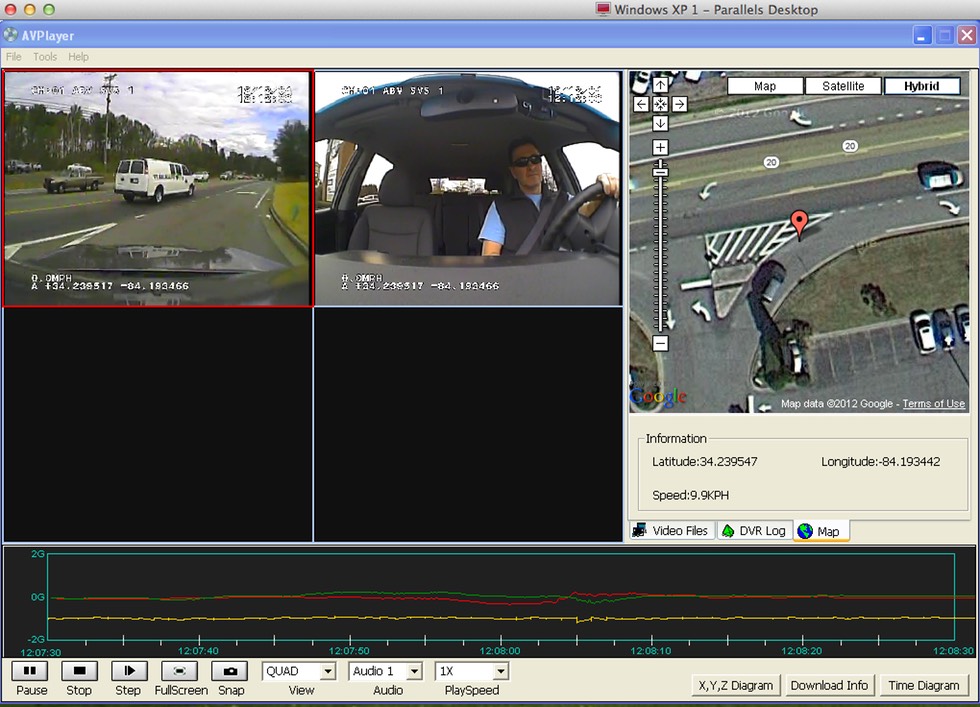Open the Video Files tab
This screenshot has height=707, width=980.
[x=671, y=531]
